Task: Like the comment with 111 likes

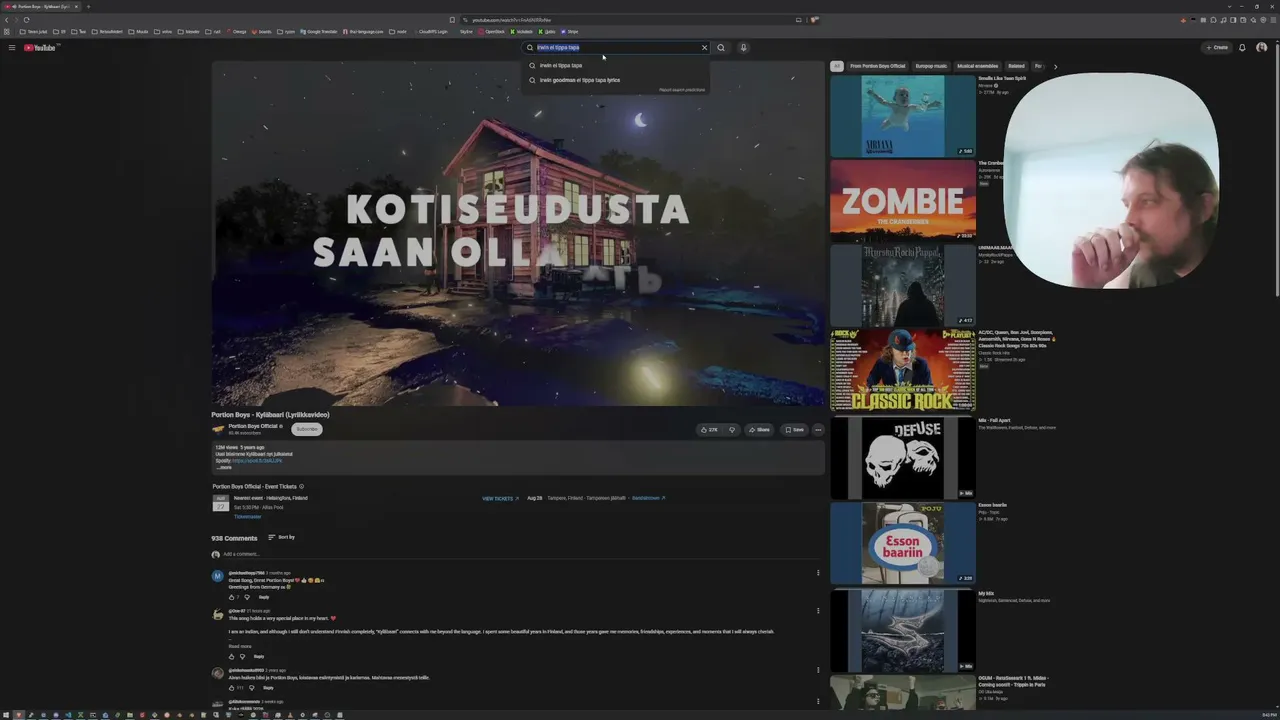Action: pyautogui.click(x=231, y=688)
